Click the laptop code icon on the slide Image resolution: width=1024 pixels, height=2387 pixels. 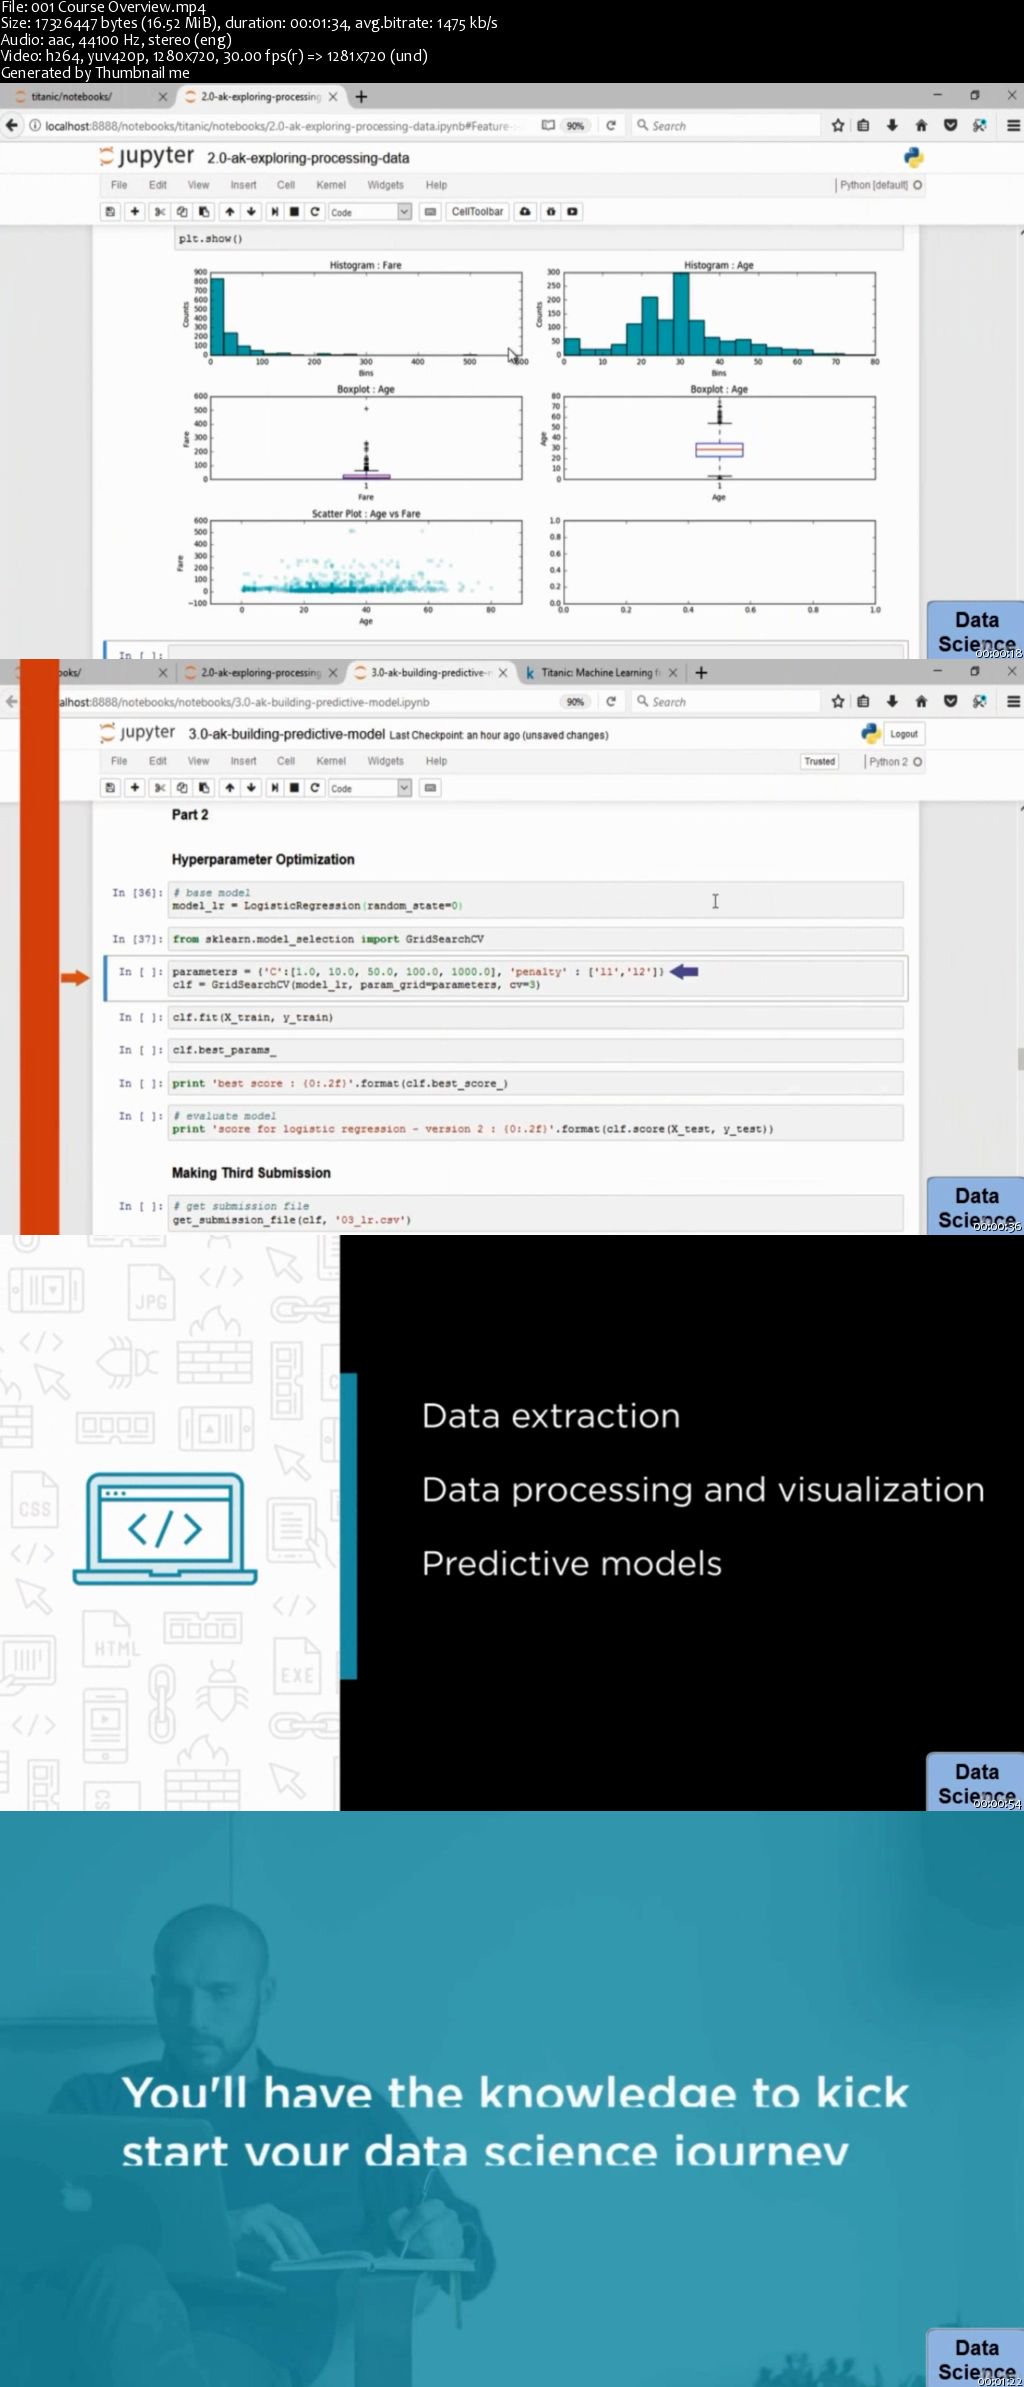coord(165,1528)
